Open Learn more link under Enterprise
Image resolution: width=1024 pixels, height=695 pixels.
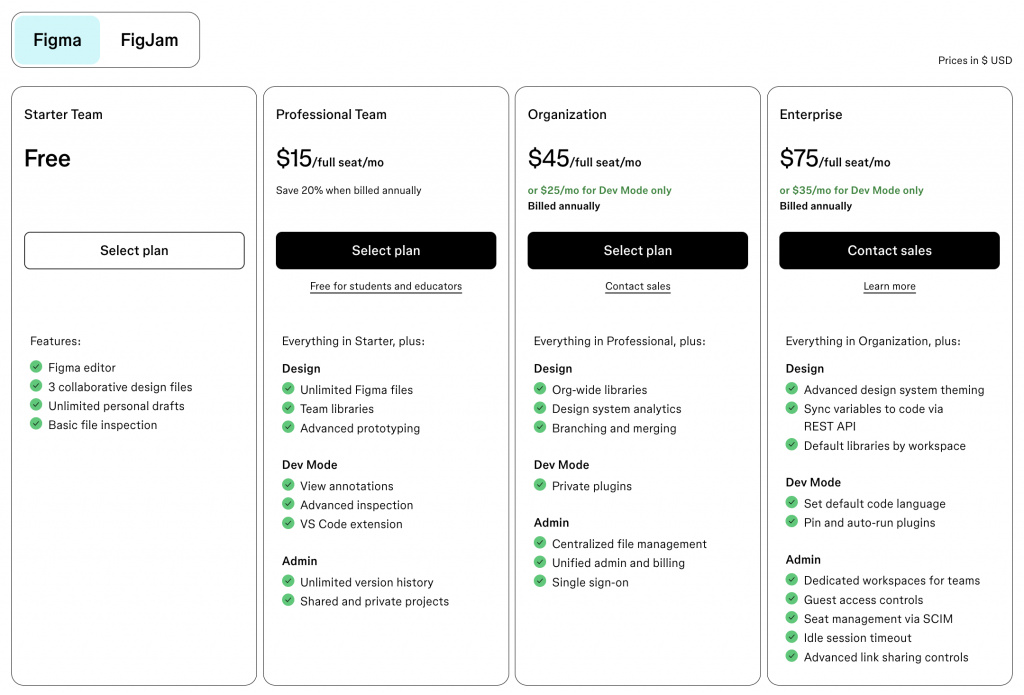coord(889,286)
